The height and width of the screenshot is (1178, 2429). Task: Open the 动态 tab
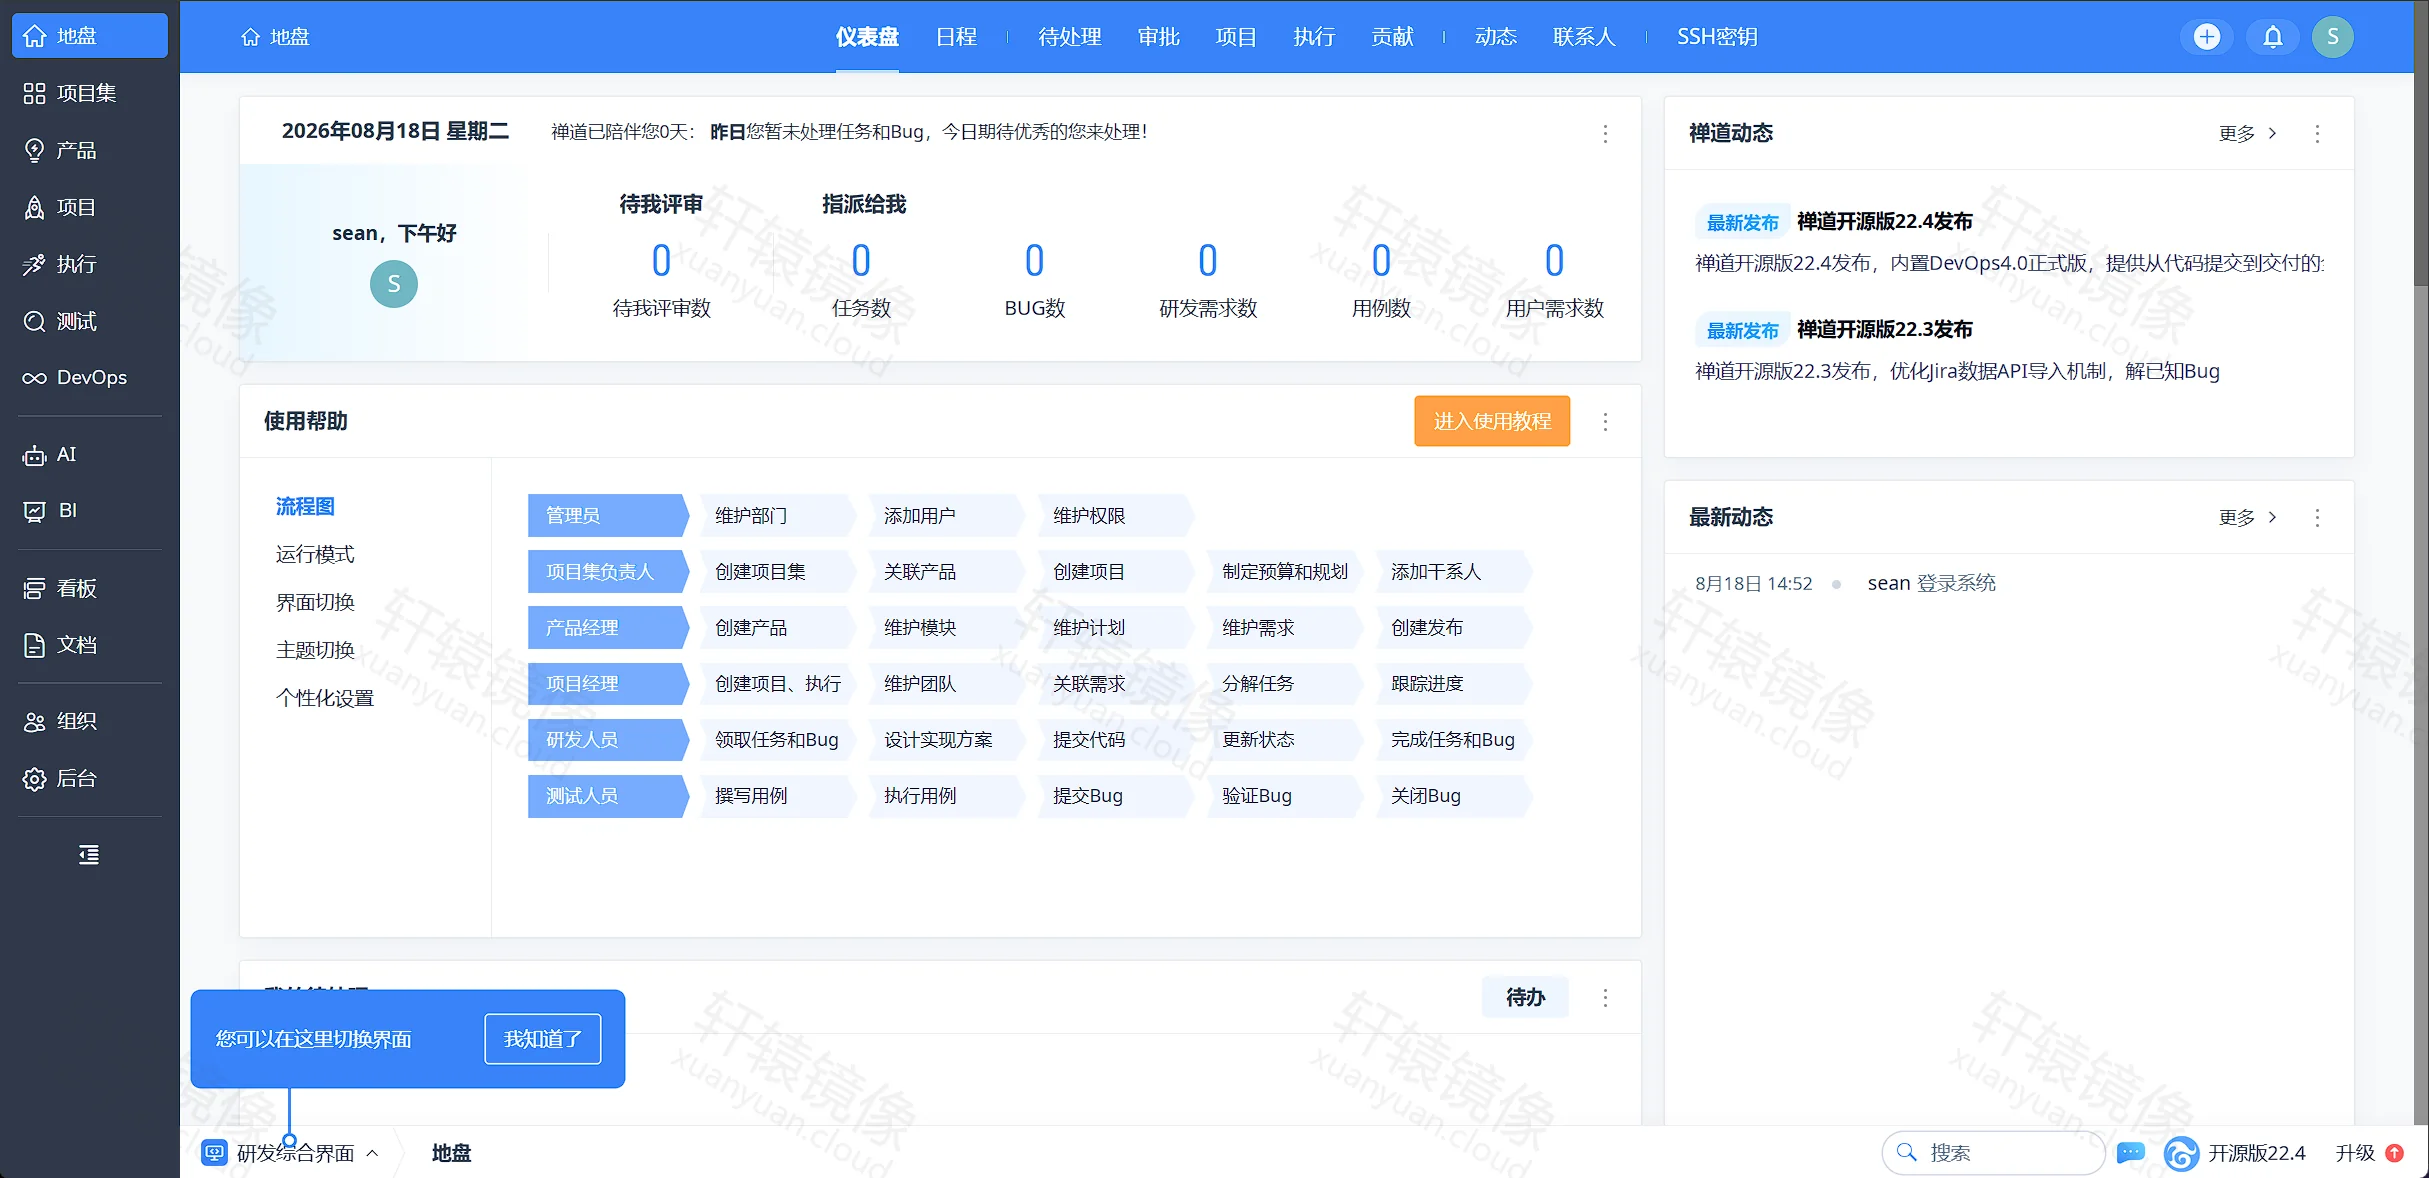click(1495, 37)
